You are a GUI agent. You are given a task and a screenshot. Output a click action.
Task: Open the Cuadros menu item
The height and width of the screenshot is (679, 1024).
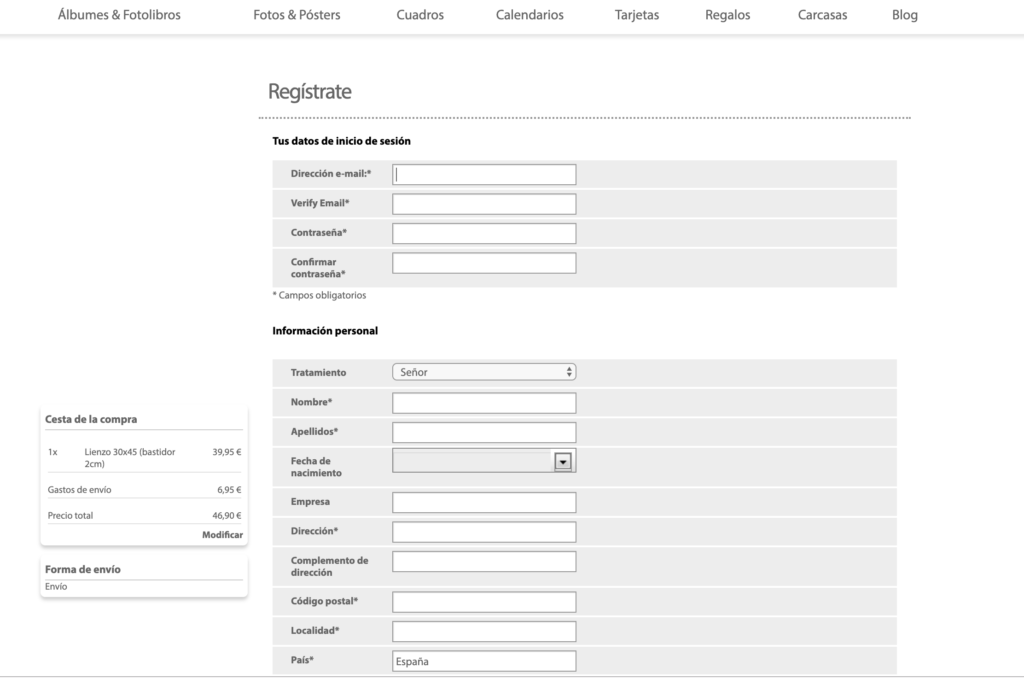tap(420, 14)
